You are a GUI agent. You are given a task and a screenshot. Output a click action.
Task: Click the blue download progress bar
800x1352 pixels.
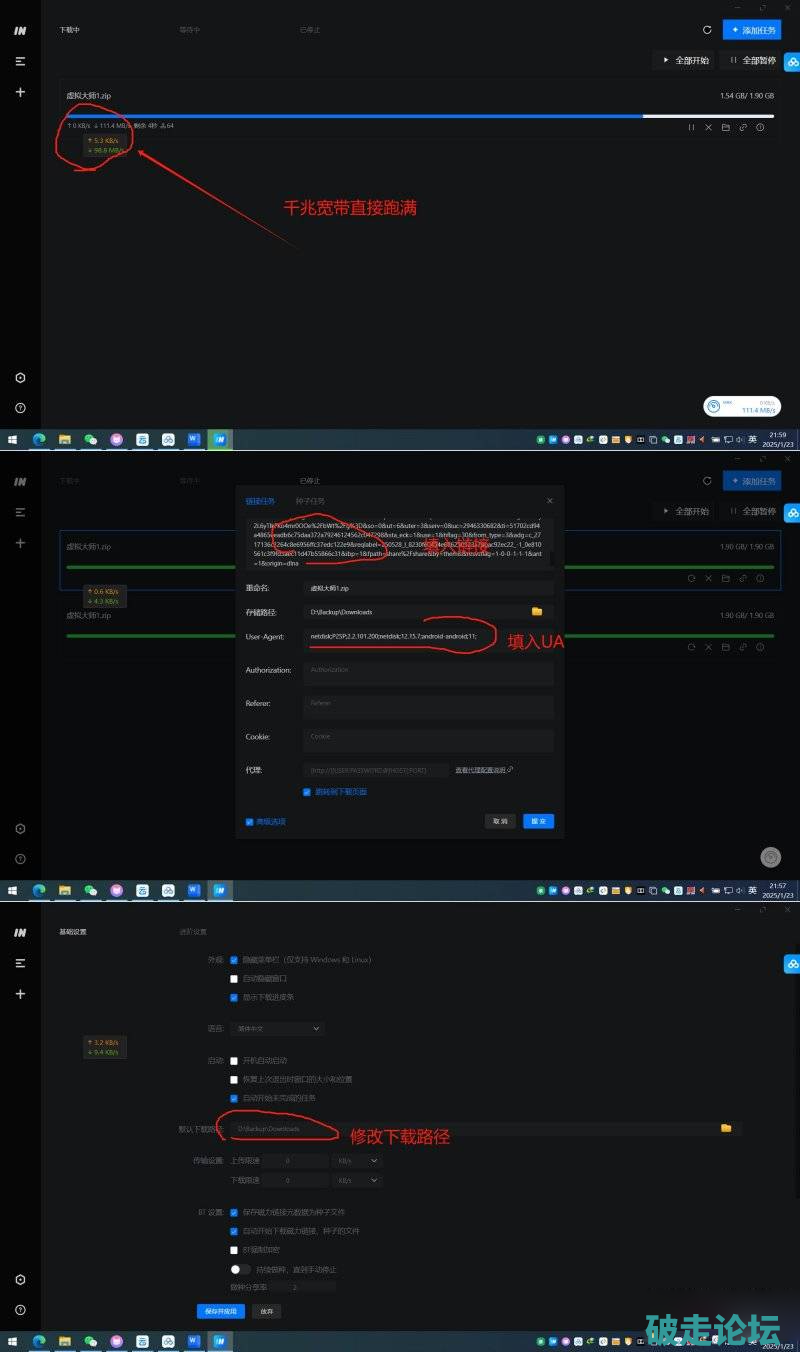click(x=350, y=116)
